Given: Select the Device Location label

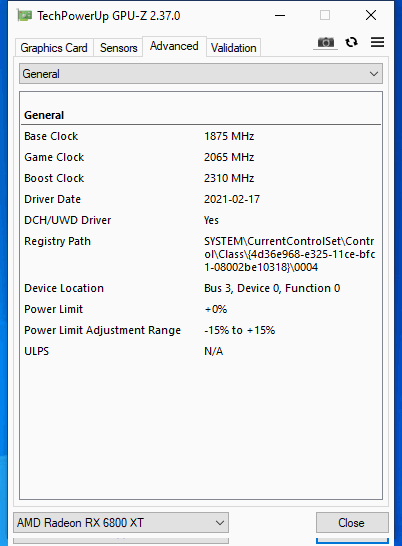Looking at the screenshot, I should pos(64,288).
